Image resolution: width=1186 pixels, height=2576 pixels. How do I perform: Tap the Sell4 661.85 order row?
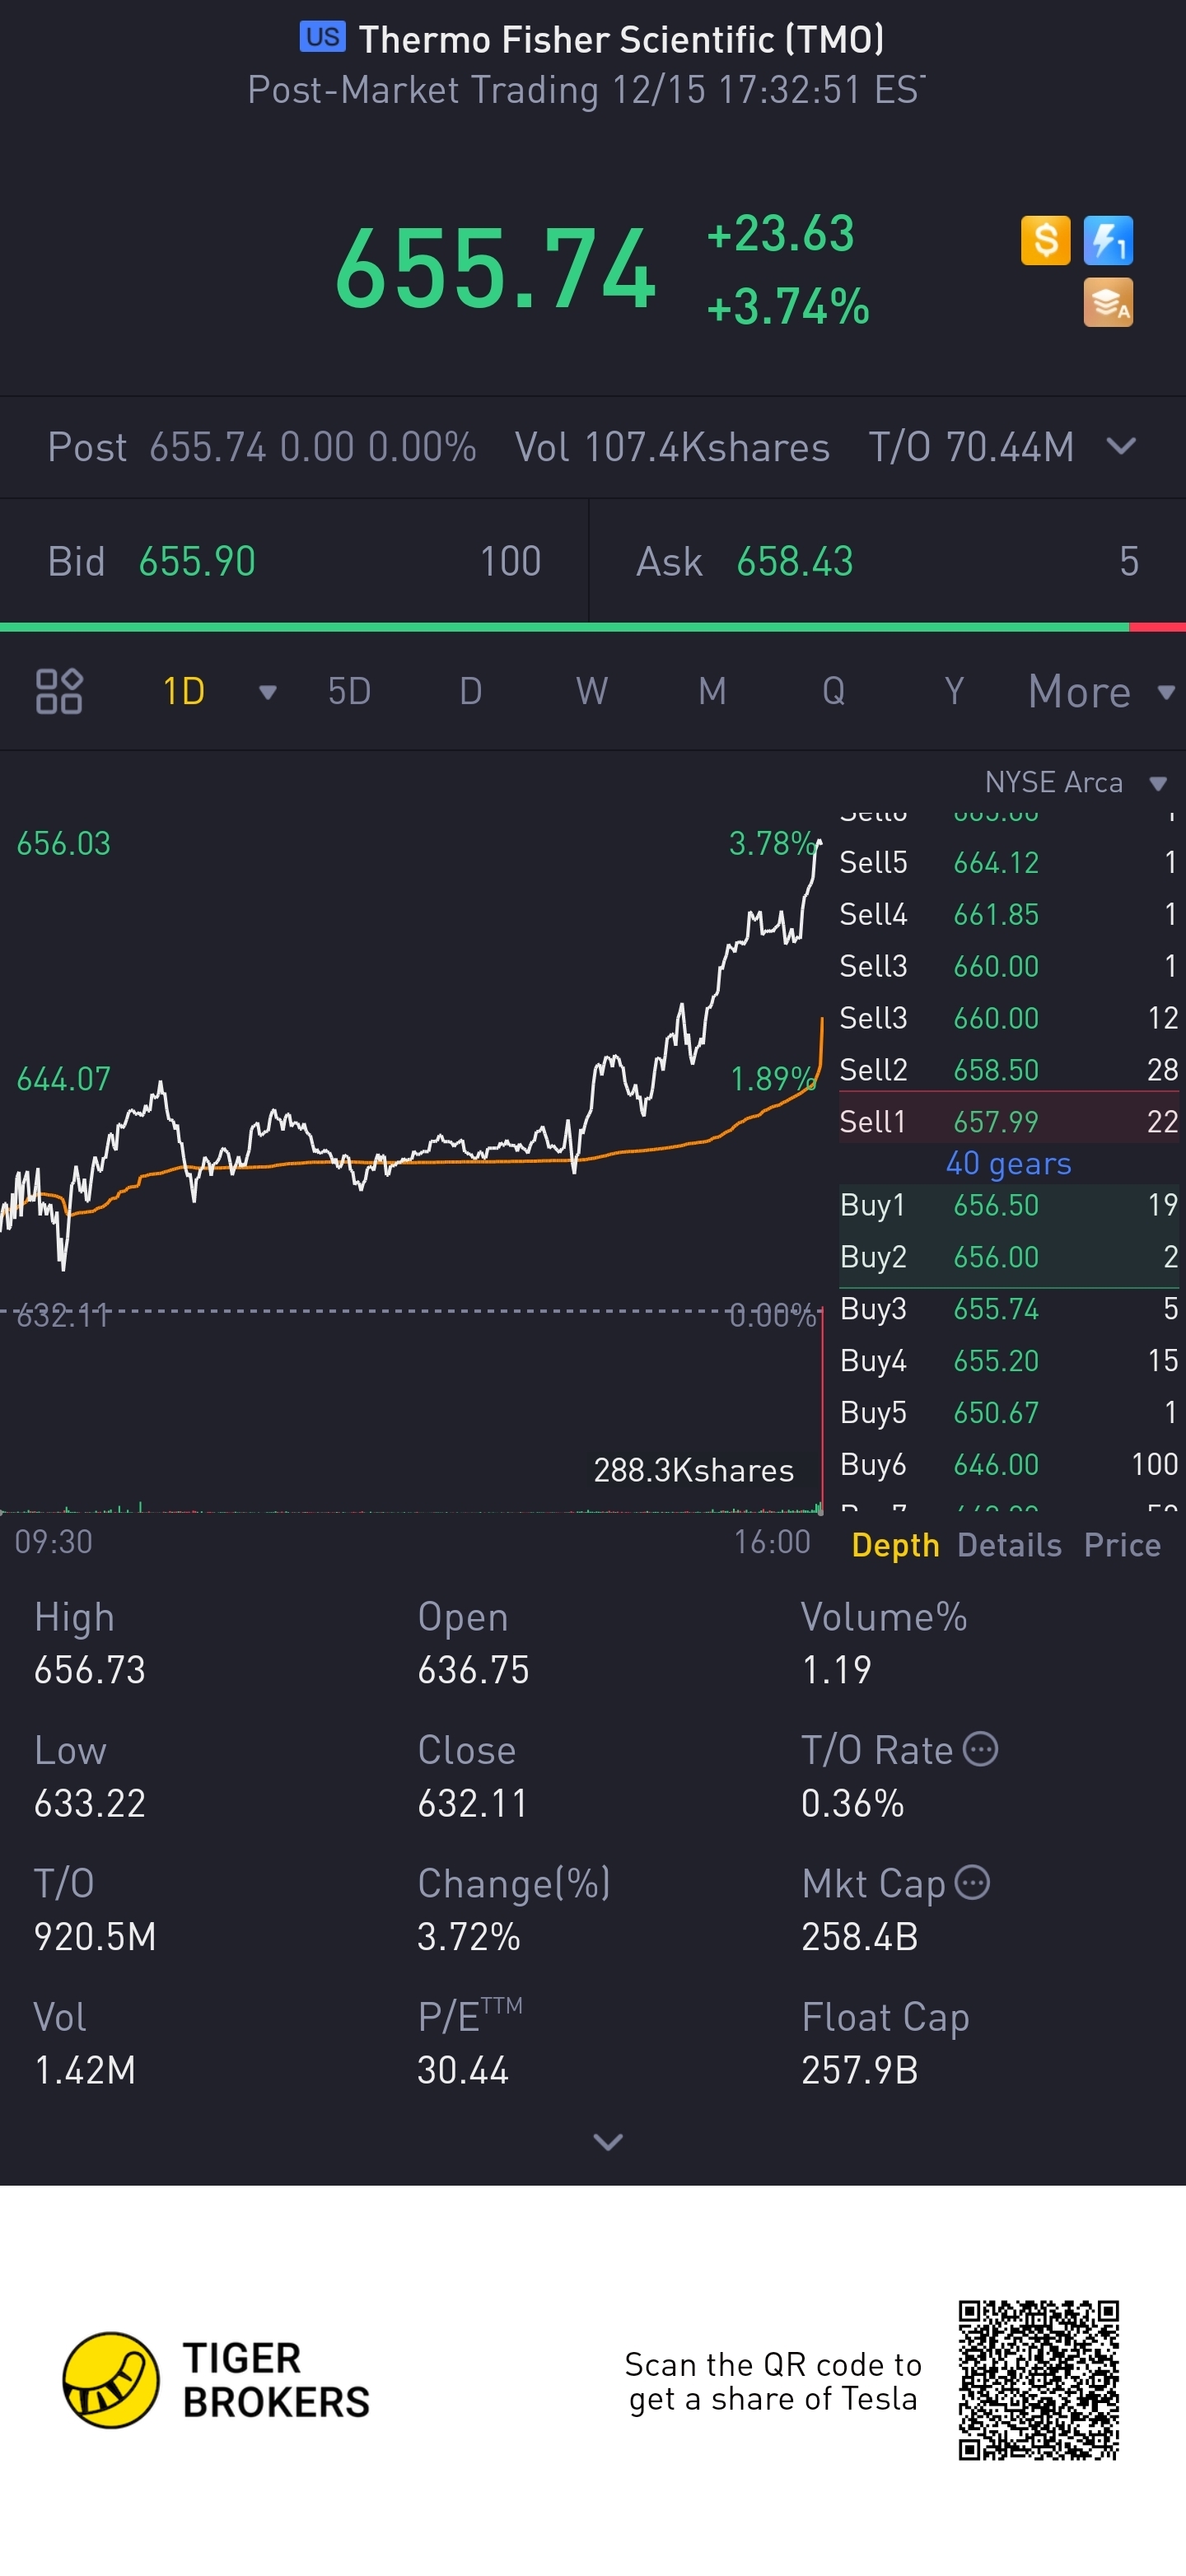coord(1009,914)
